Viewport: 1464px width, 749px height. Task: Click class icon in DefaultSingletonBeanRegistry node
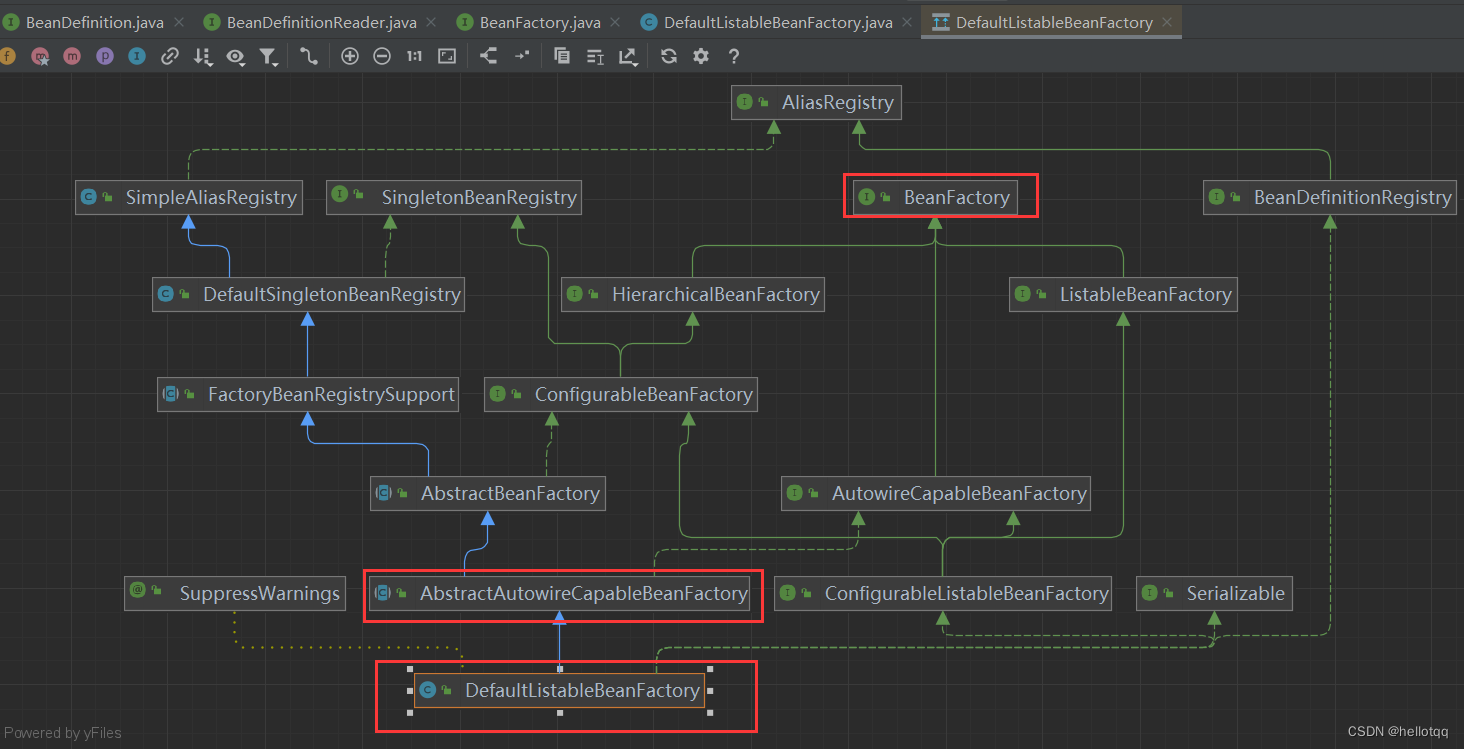pos(166,294)
